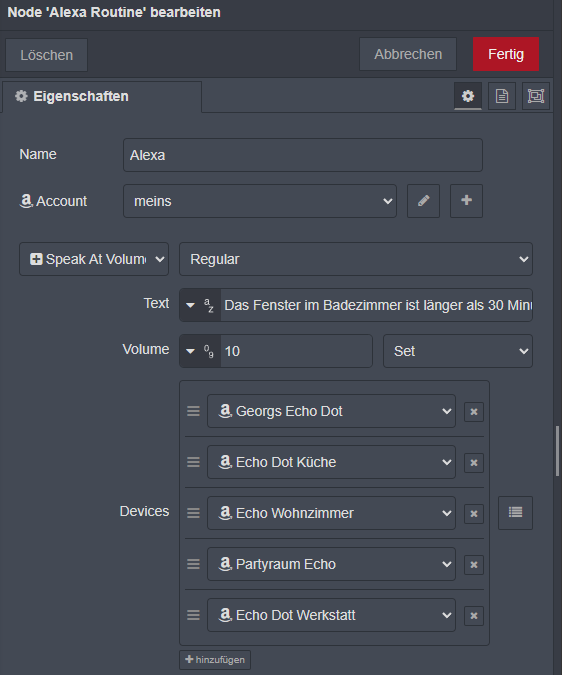Click the Devices label
Viewport: 562px width, 675px height.
pos(144,511)
